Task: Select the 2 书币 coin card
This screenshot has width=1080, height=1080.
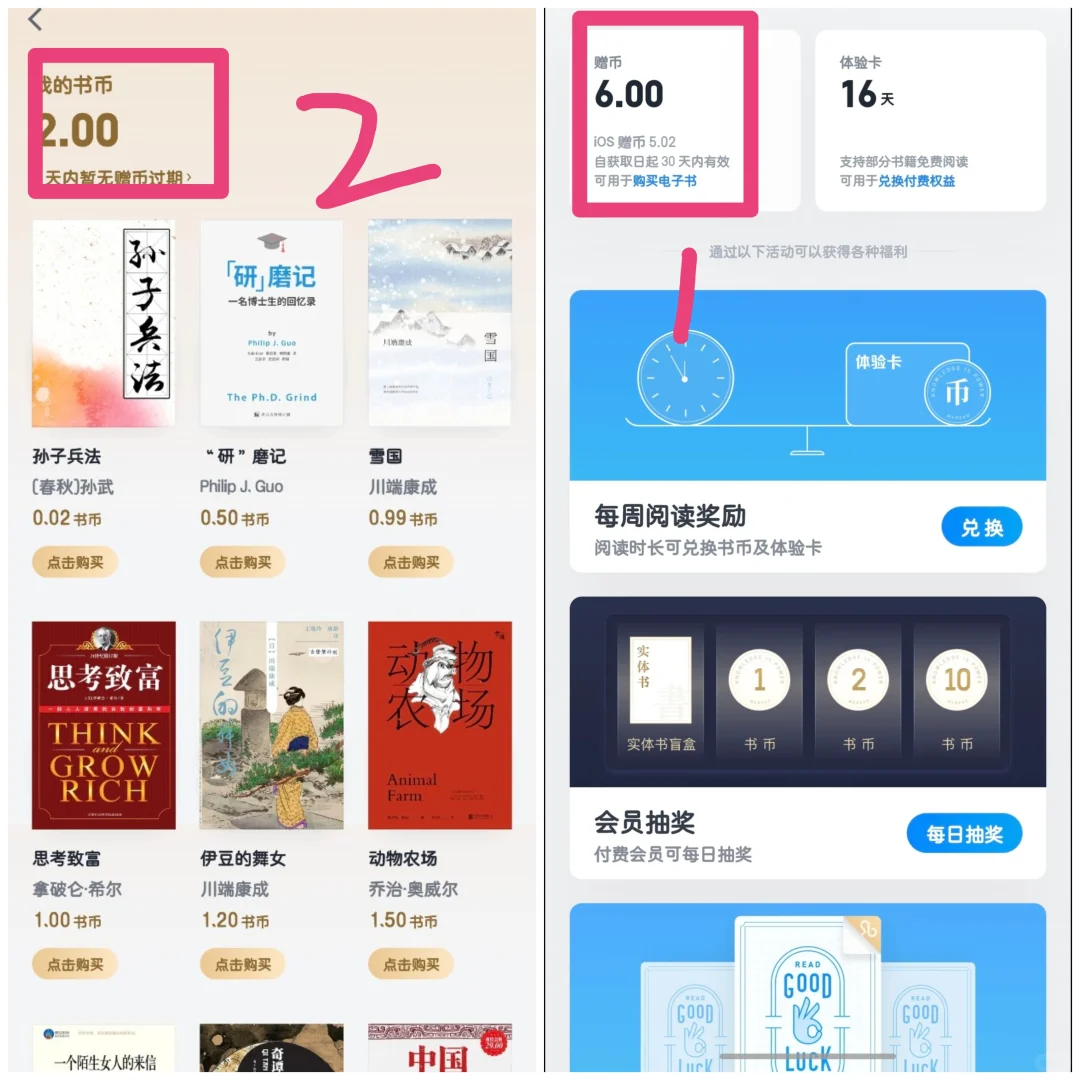Action: [x=858, y=691]
